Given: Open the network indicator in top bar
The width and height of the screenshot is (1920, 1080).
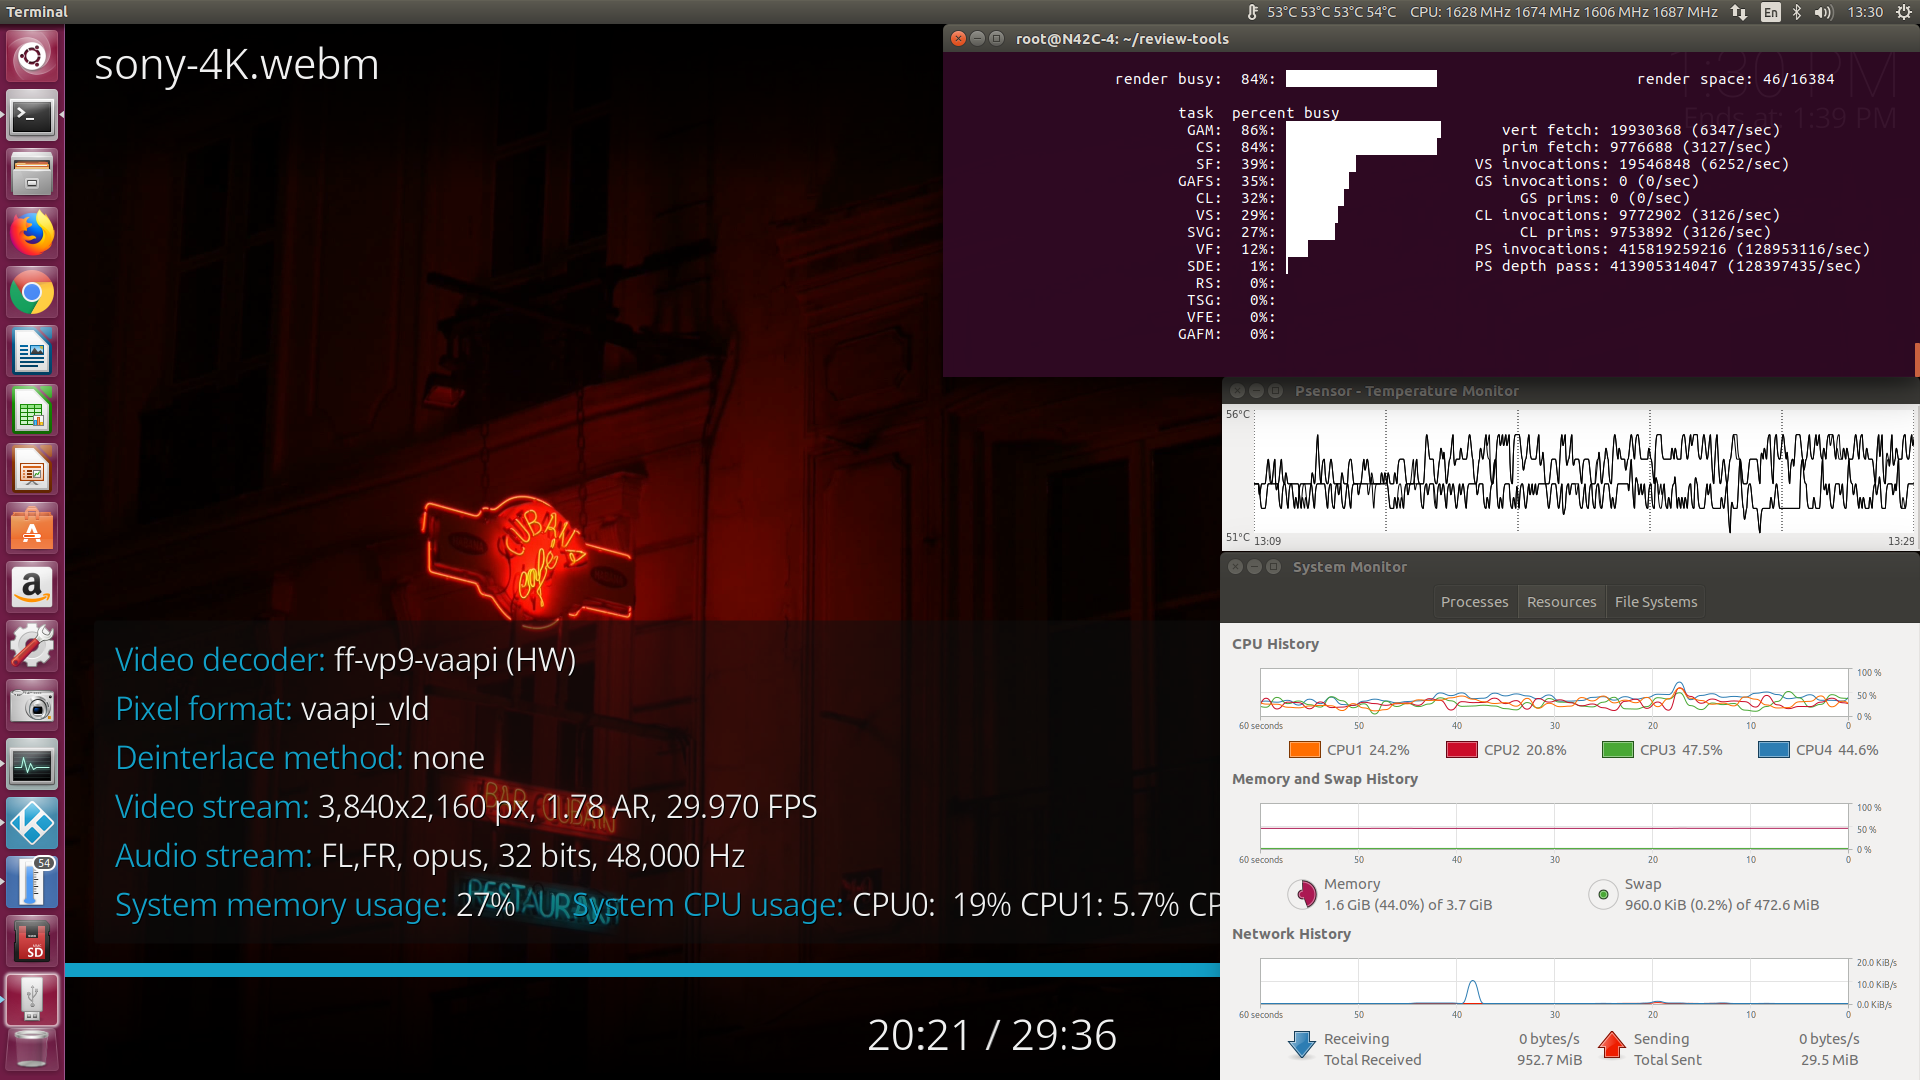Looking at the screenshot, I should [x=1739, y=12].
